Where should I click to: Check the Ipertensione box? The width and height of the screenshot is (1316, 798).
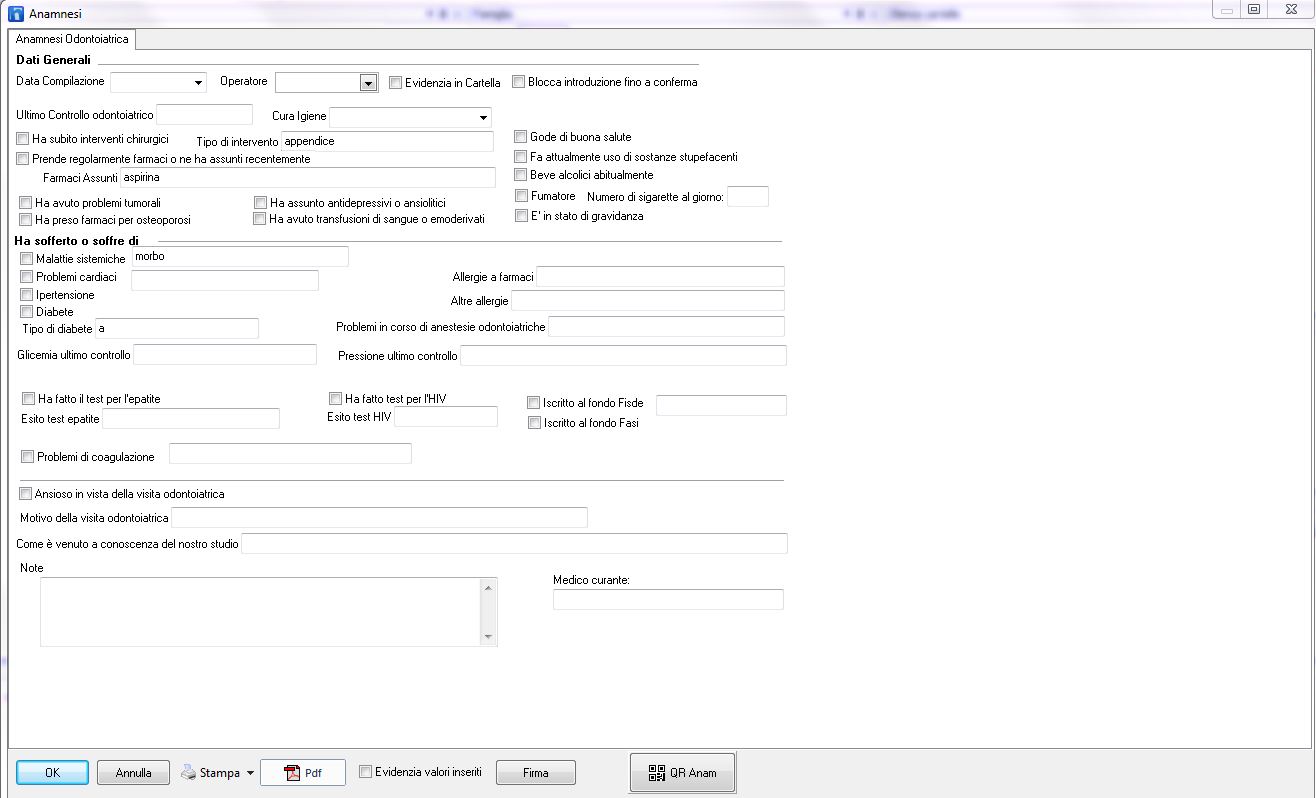(x=27, y=295)
